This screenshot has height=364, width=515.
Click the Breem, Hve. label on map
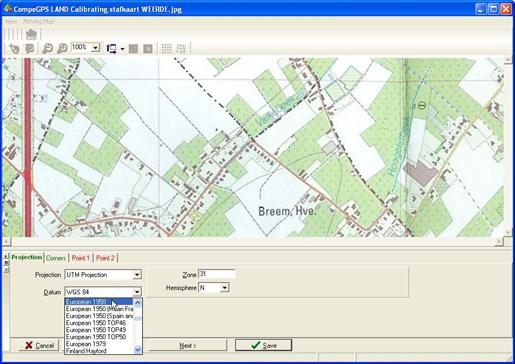click(x=287, y=211)
